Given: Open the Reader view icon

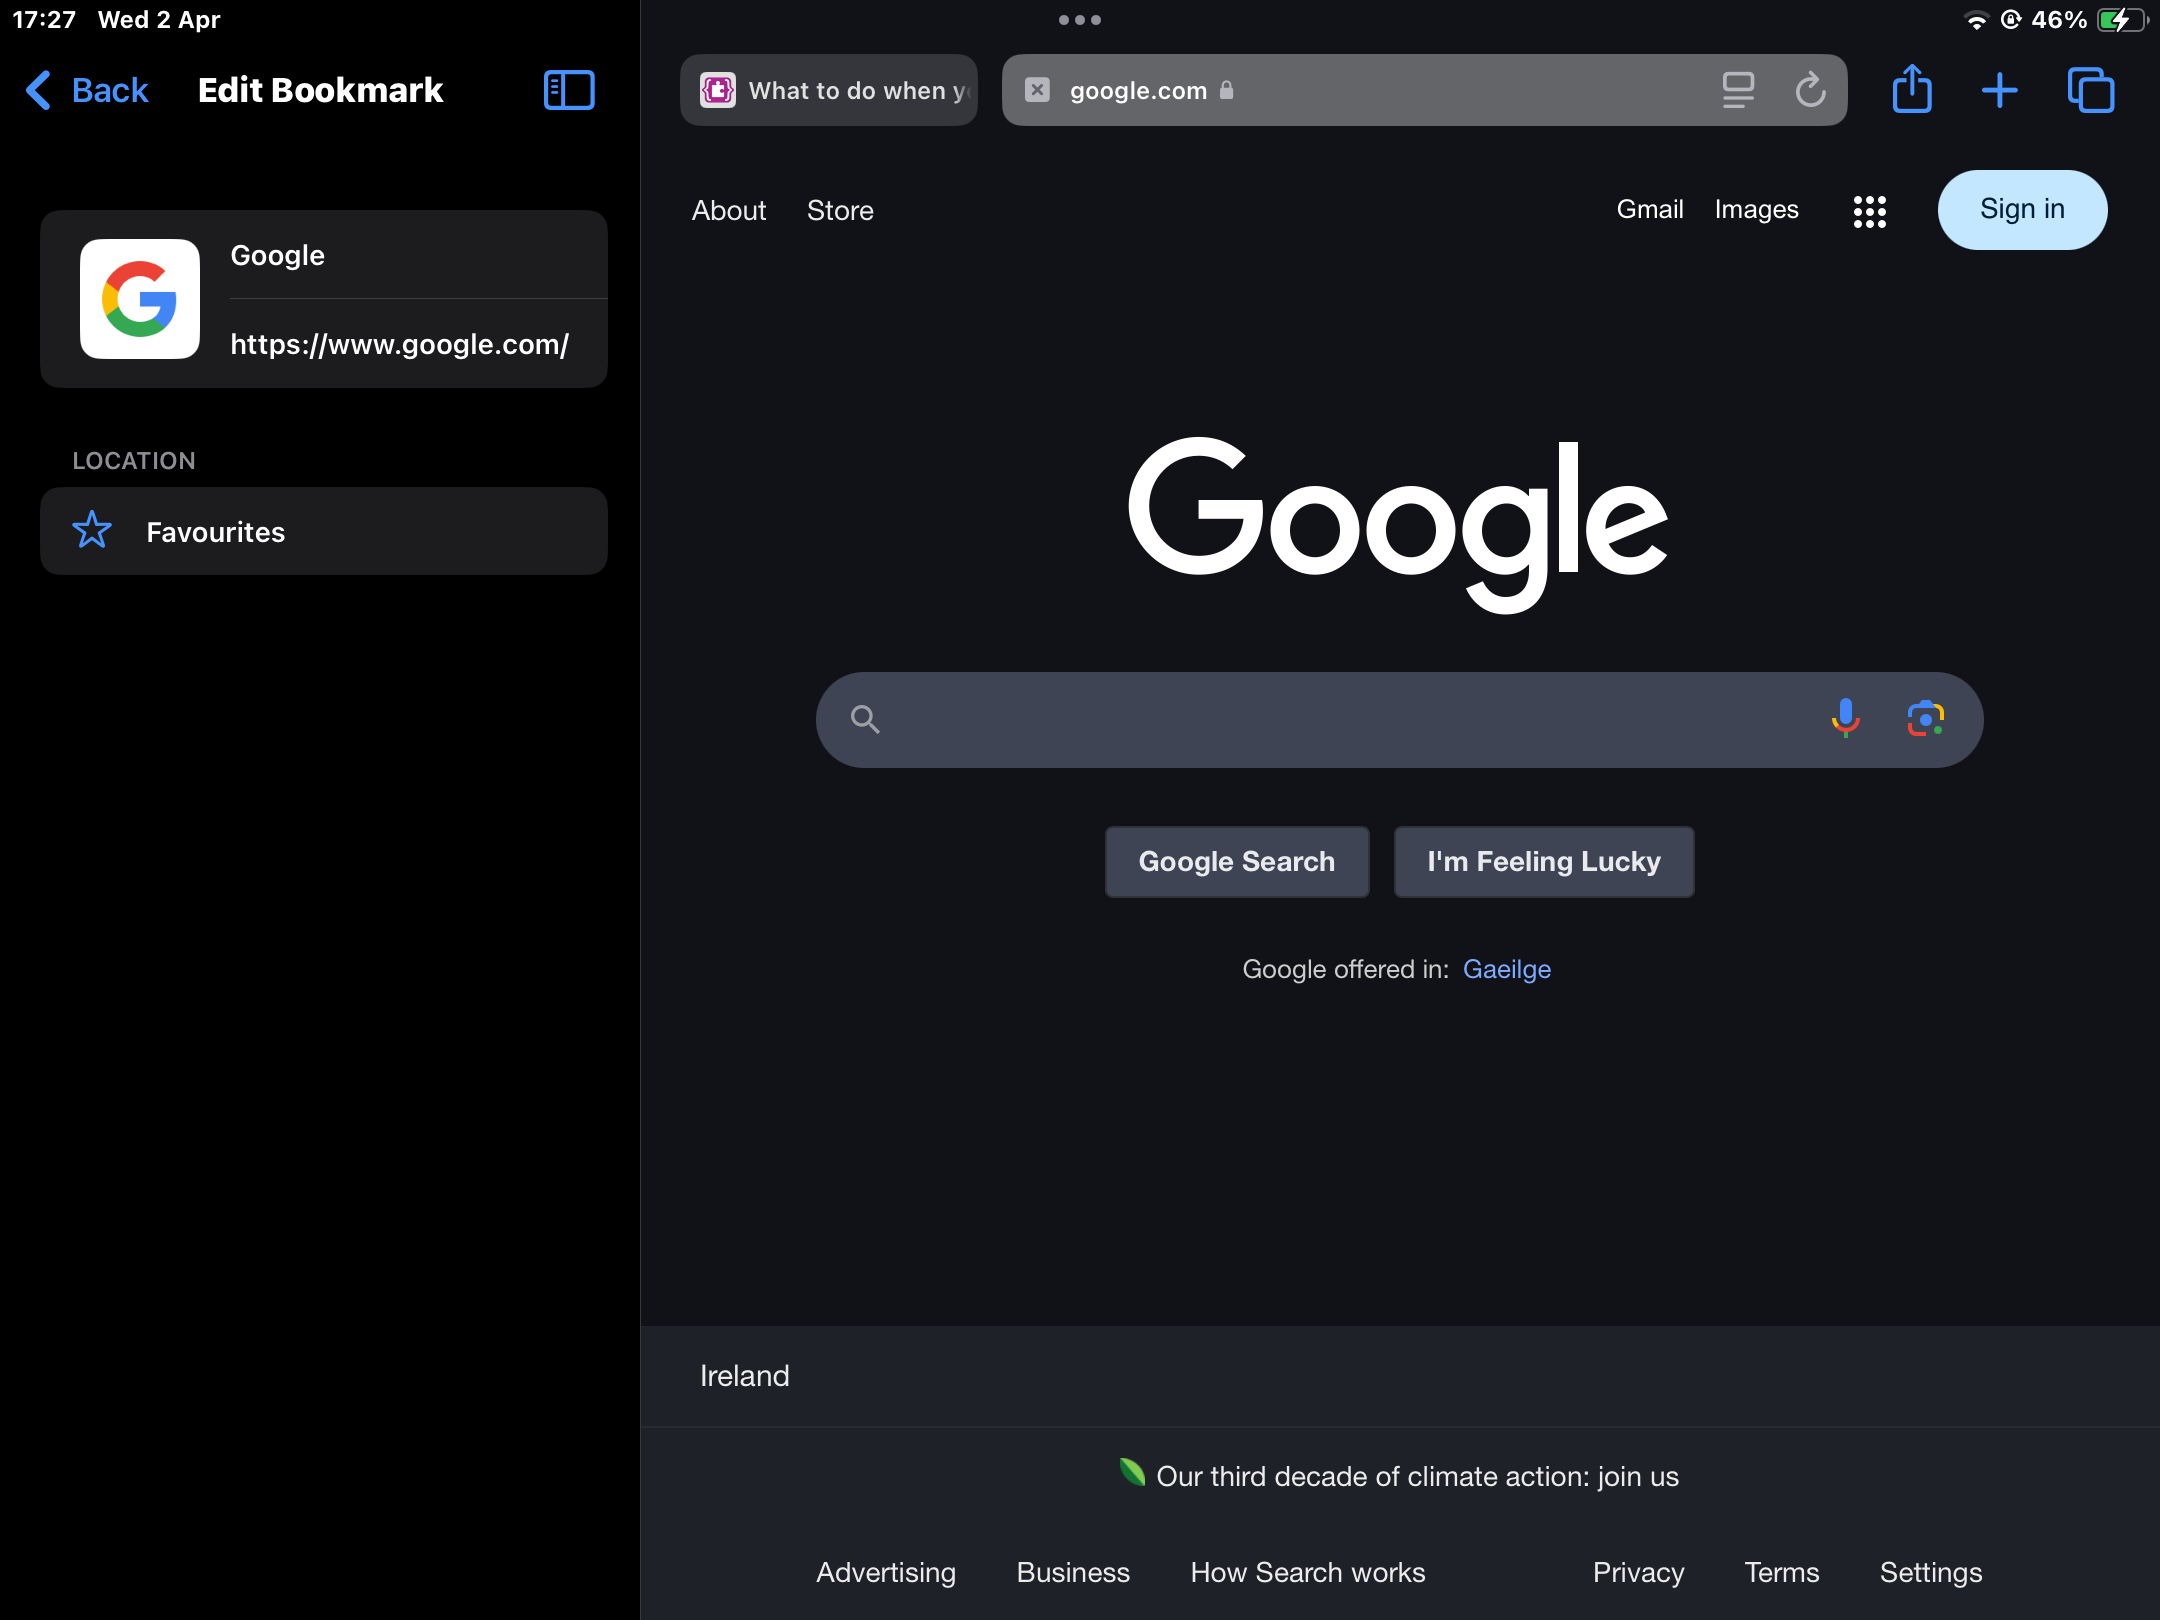Looking at the screenshot, I should (x=1738, y=90).
